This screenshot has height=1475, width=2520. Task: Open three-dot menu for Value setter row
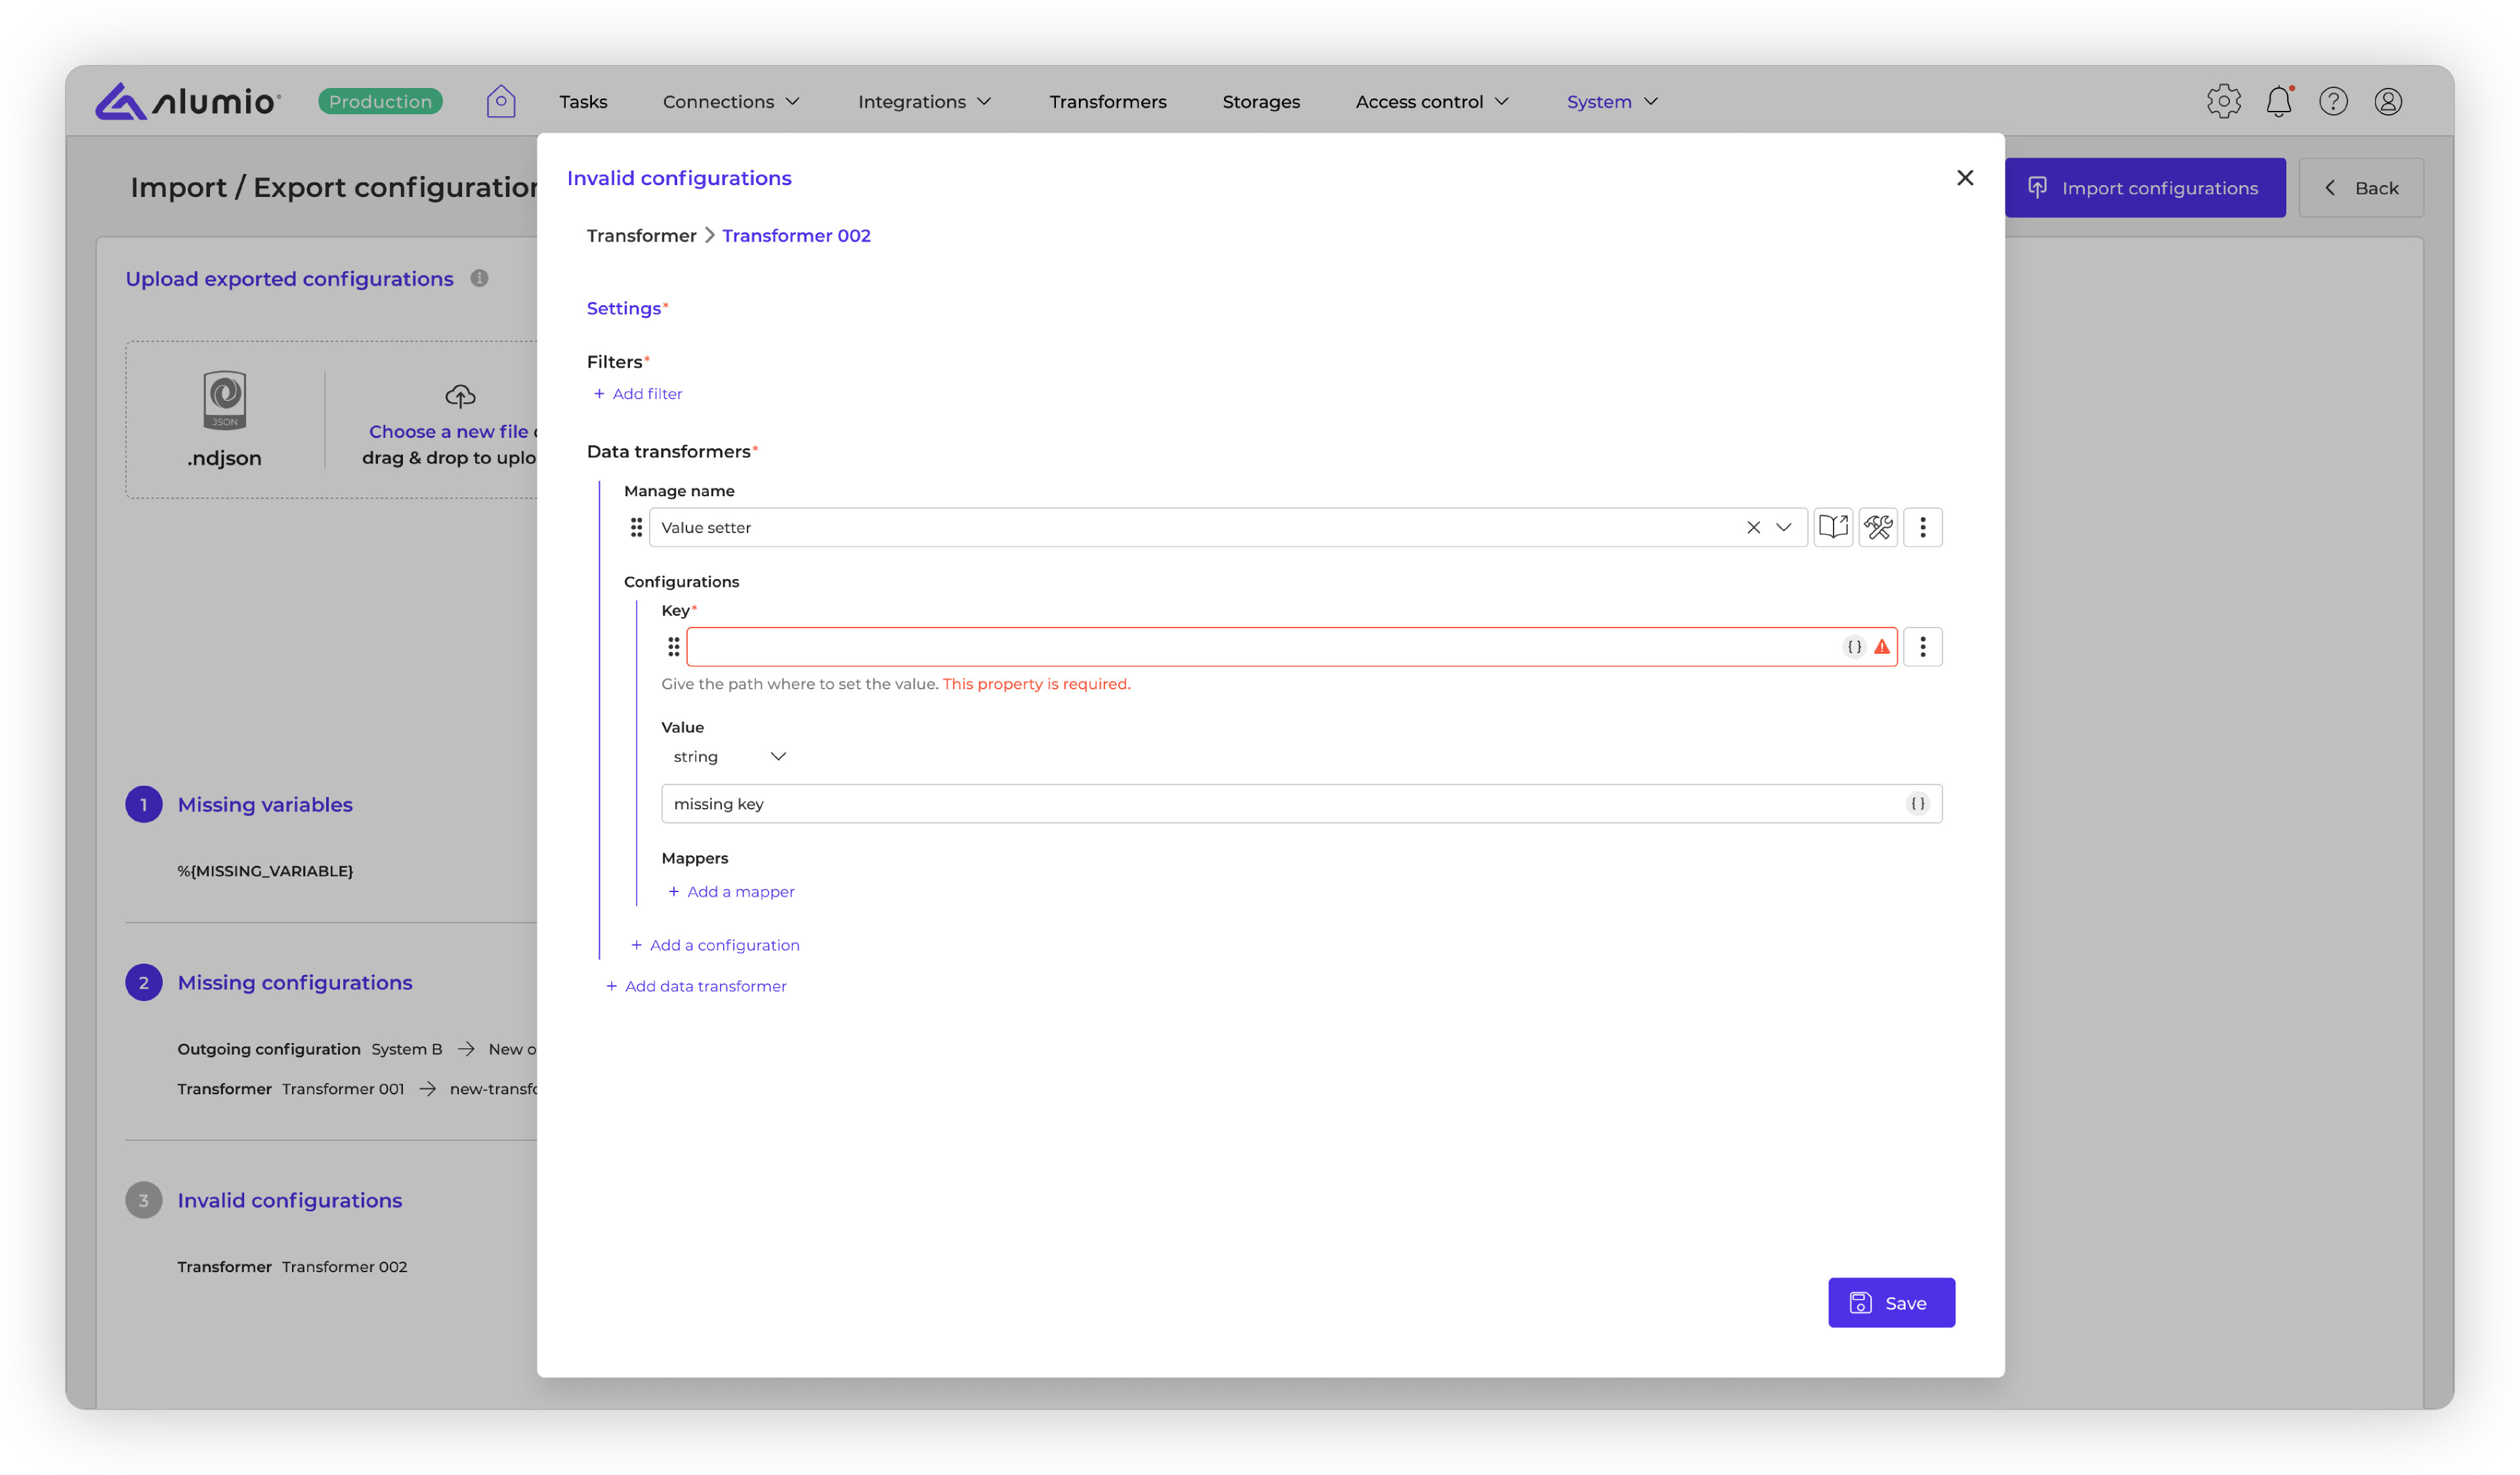pyautogui.click(x=1922, y=527)
